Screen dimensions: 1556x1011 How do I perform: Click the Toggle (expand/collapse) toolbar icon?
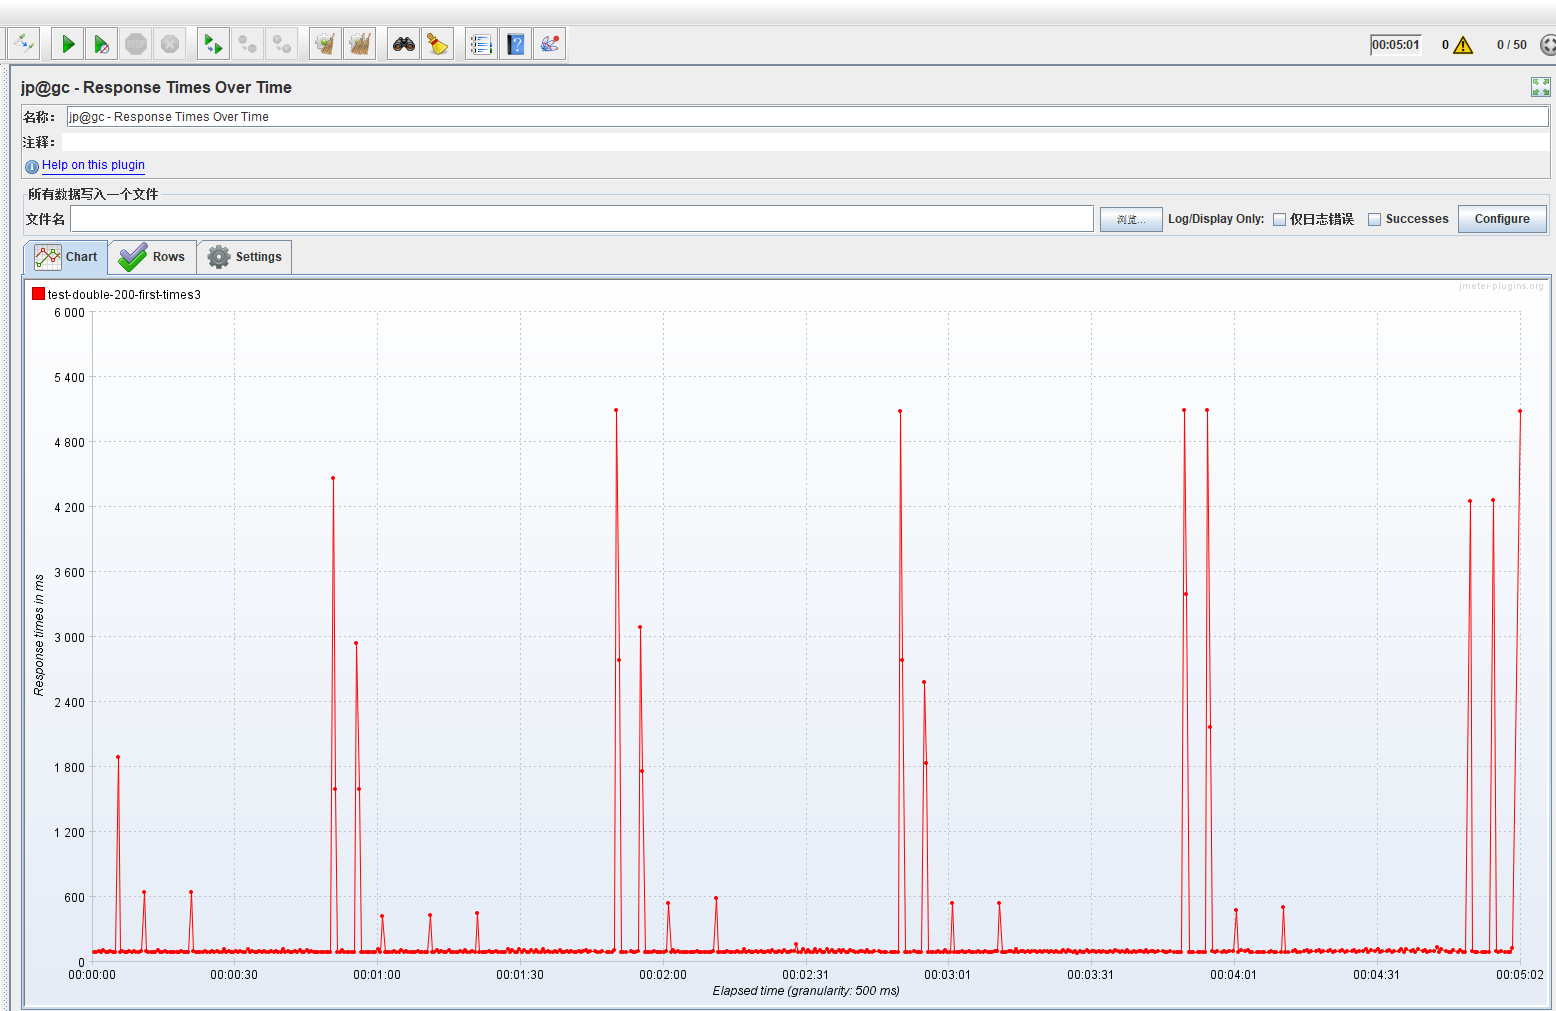coord(24,44)
